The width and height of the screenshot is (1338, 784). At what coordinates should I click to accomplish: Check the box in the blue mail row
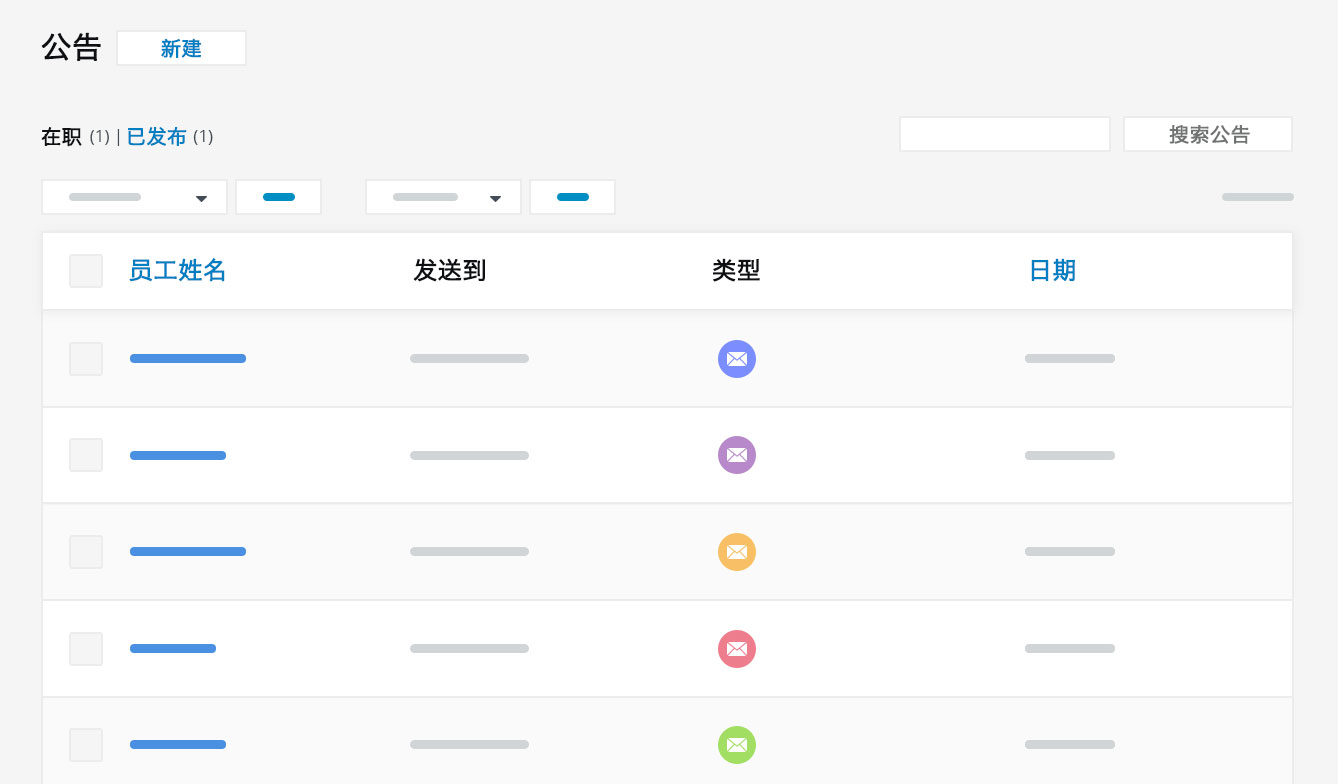[x=86, y=359]
